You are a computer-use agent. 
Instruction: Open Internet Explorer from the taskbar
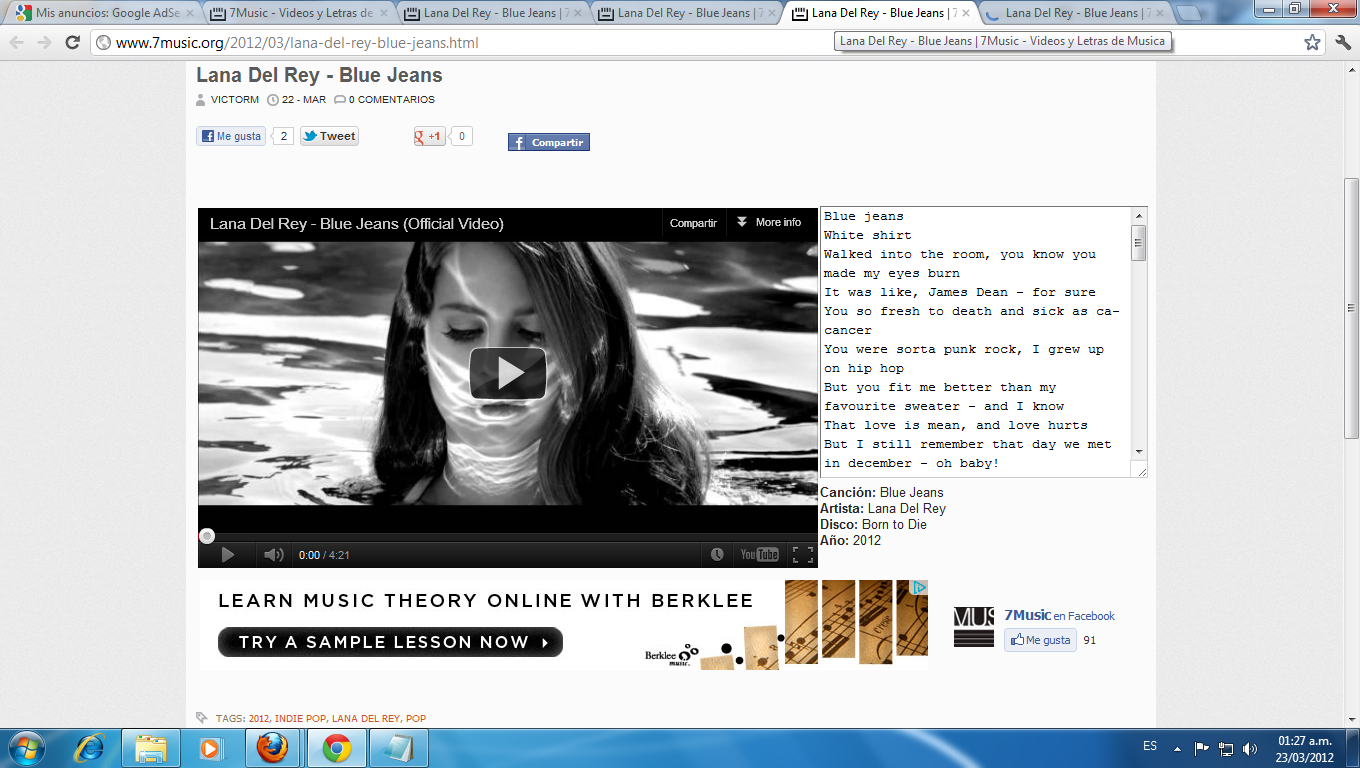click(x=90, y=748)
